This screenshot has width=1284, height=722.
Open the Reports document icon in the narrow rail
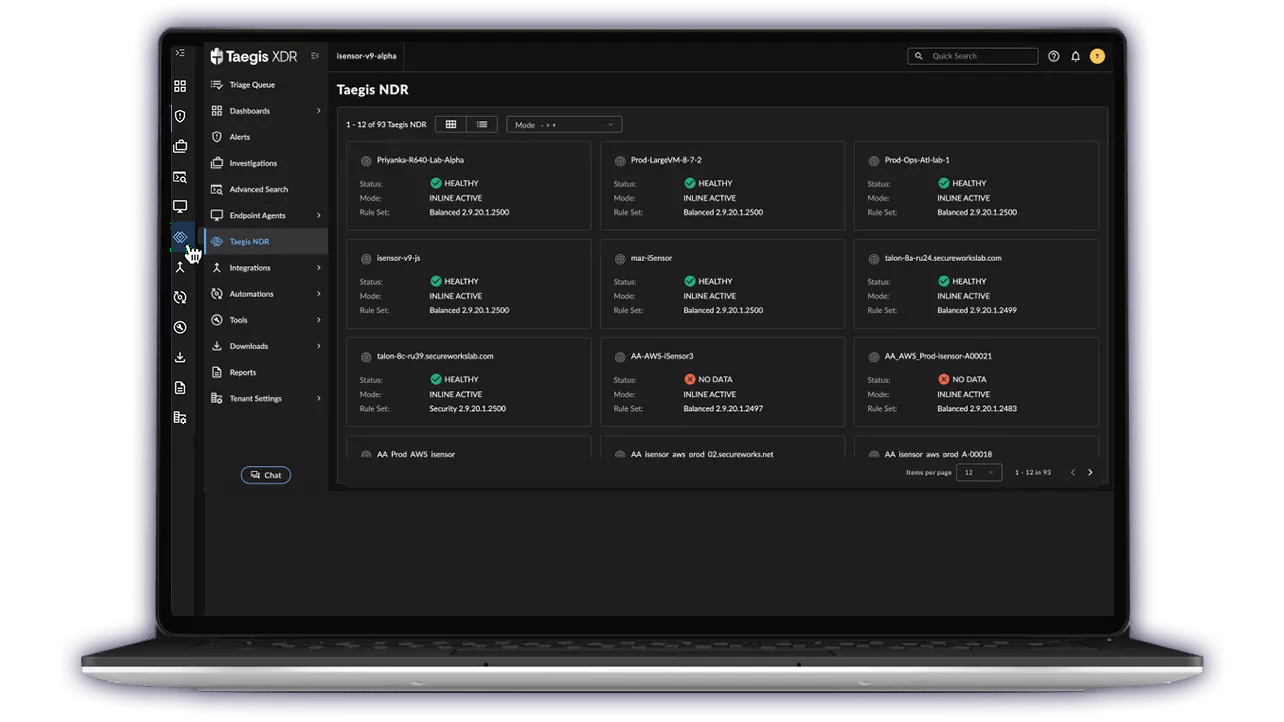coord(180,387)
